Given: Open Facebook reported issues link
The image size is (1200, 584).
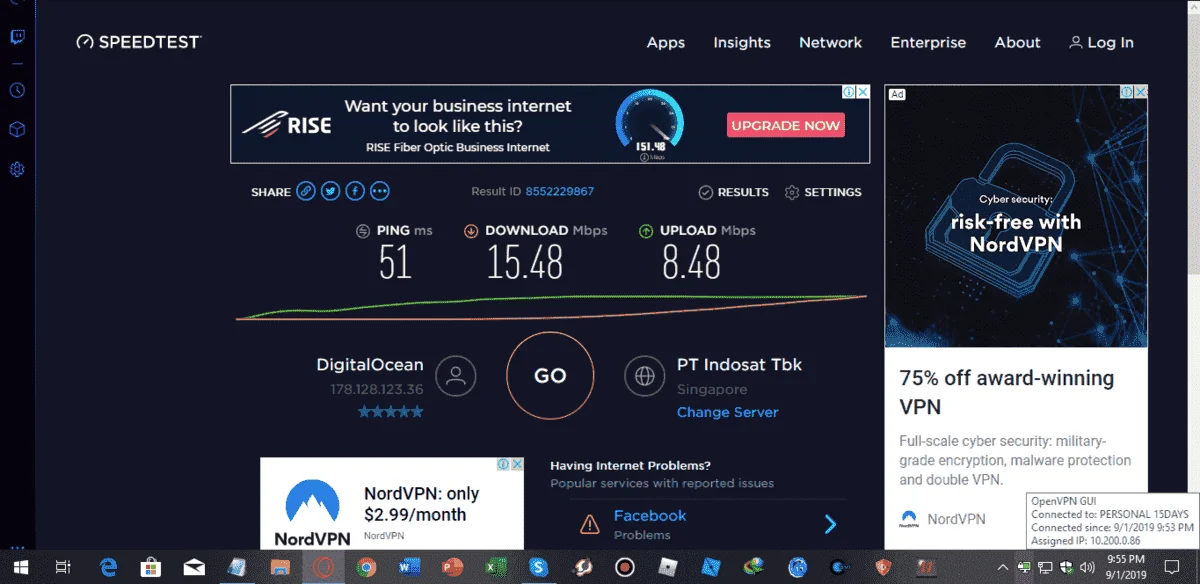Looking at the screenshot, I should click(x=650, y=515).
